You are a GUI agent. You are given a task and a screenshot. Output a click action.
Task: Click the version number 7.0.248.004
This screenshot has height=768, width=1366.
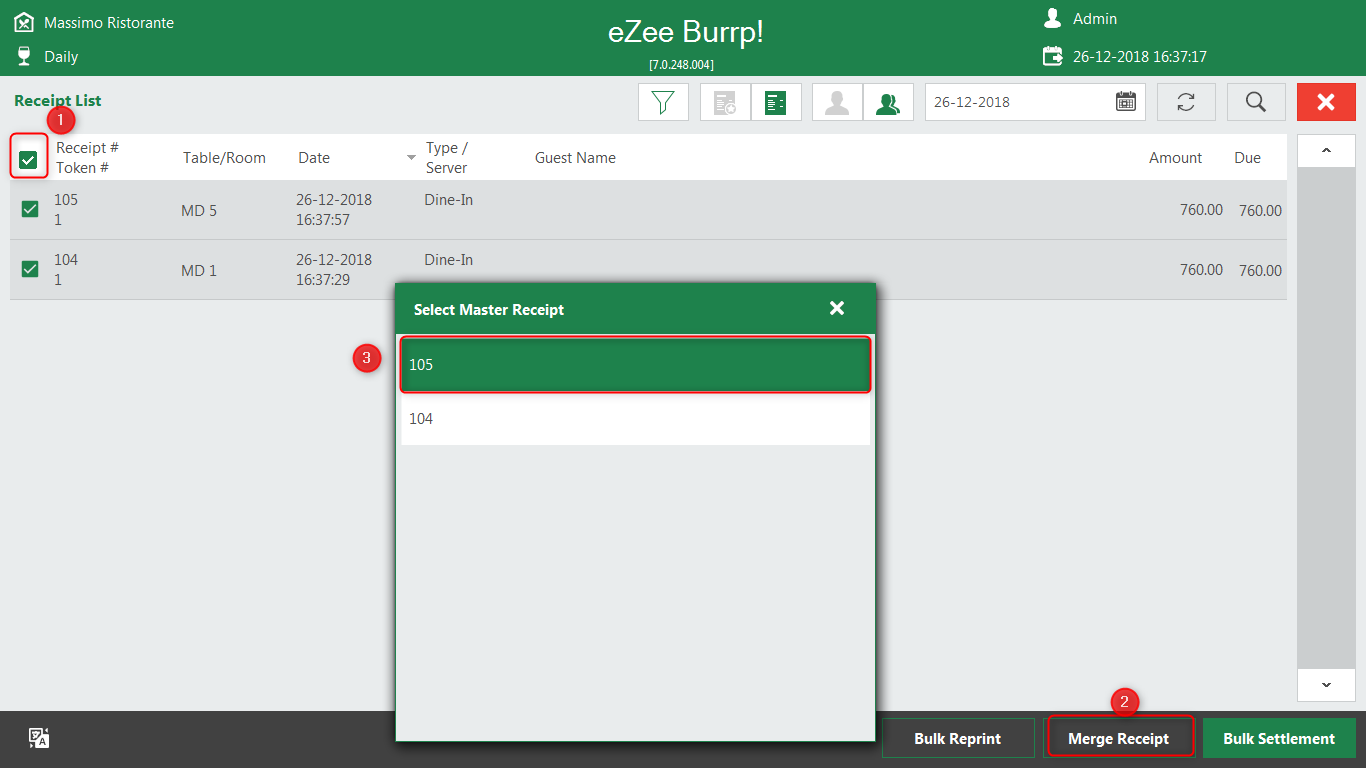(682, 64)
